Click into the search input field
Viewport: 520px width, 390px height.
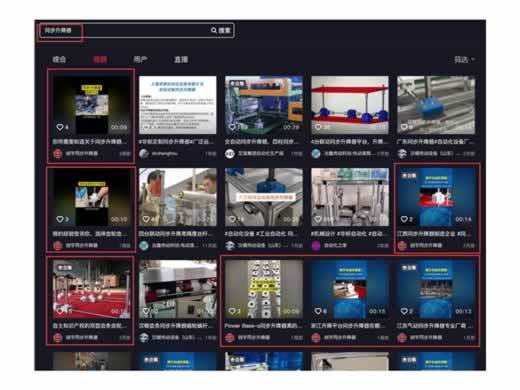click(x=137, y=30)
